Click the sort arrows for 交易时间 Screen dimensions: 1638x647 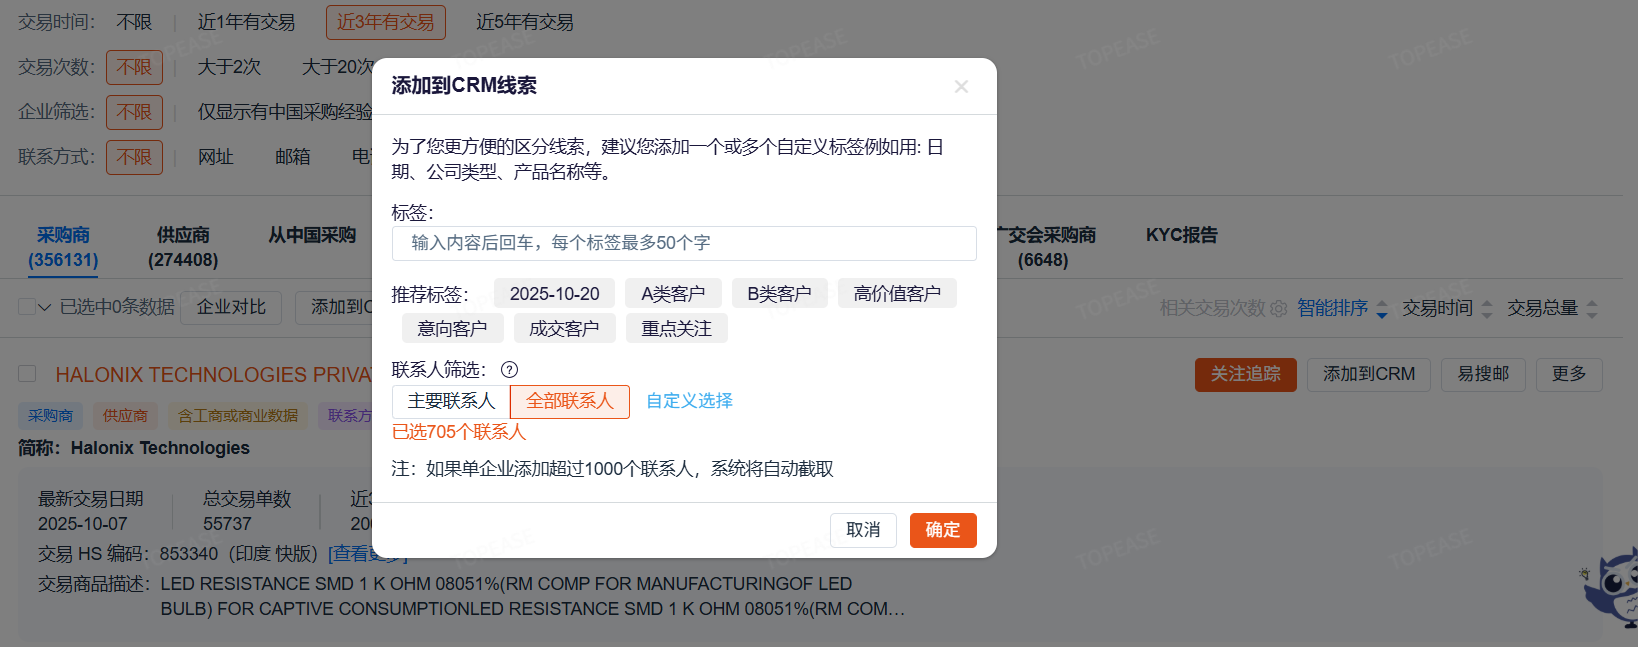click(x=1487, y=309)
